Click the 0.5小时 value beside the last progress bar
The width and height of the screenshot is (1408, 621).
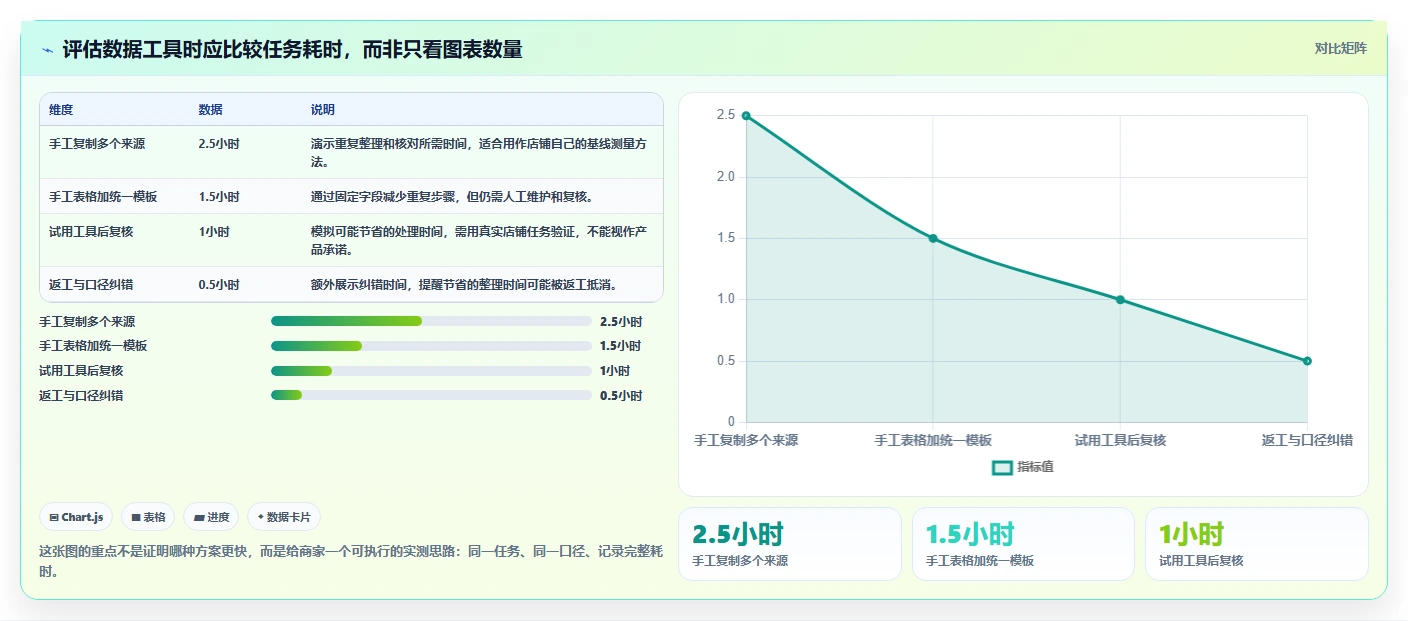621,396
